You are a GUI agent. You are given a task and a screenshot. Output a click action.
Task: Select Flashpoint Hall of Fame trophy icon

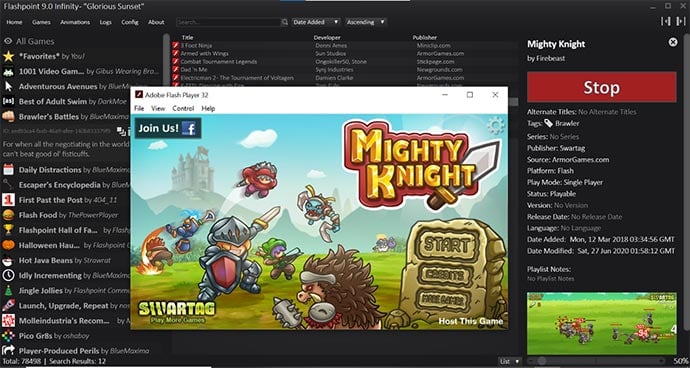click(8, 230)
